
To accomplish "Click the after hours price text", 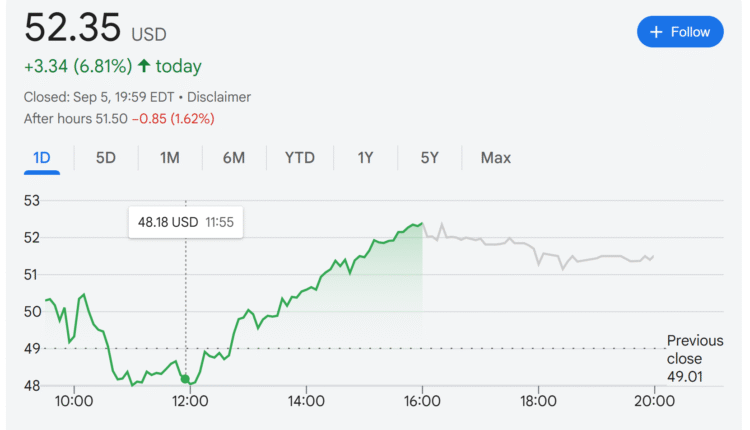I will coord(119,118).
